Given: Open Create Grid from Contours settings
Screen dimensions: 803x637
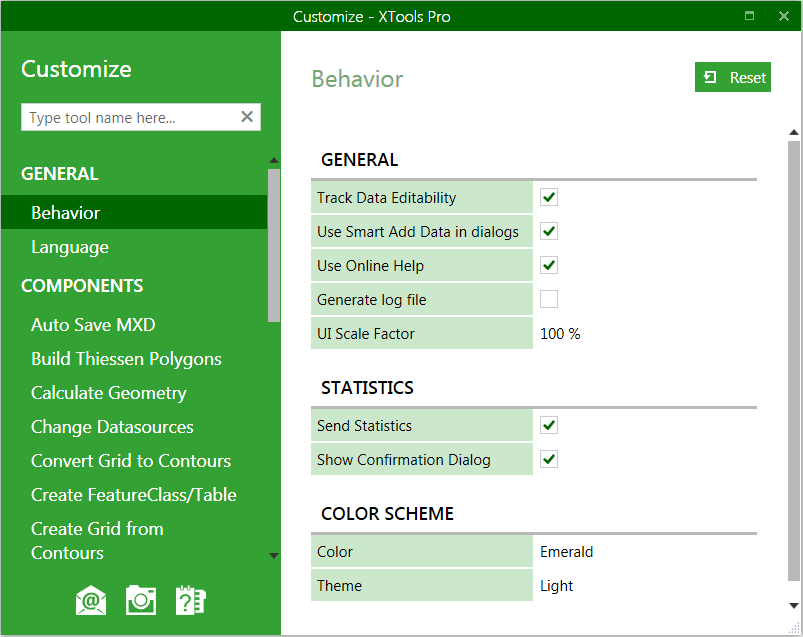Looking at the screenshot, I should point(97,541).
